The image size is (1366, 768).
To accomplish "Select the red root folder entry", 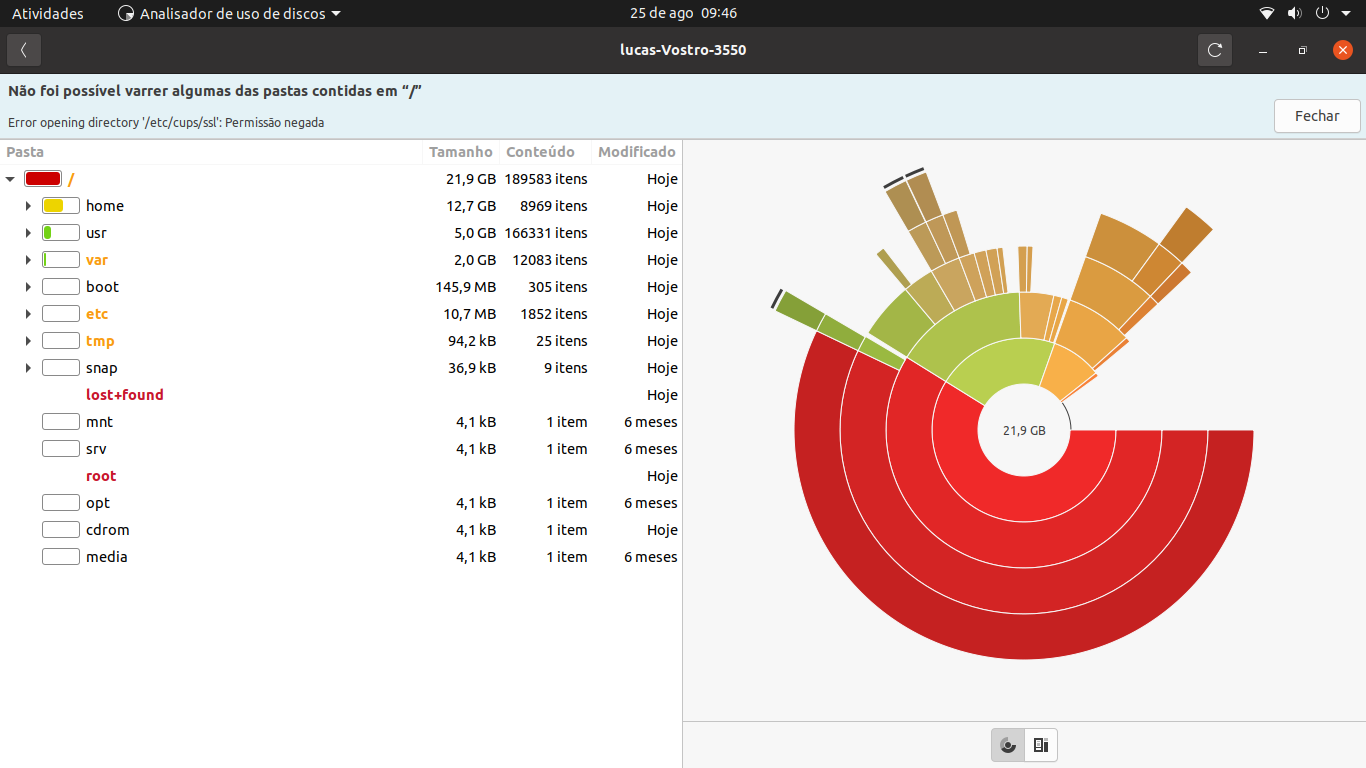I will [101, 476].
